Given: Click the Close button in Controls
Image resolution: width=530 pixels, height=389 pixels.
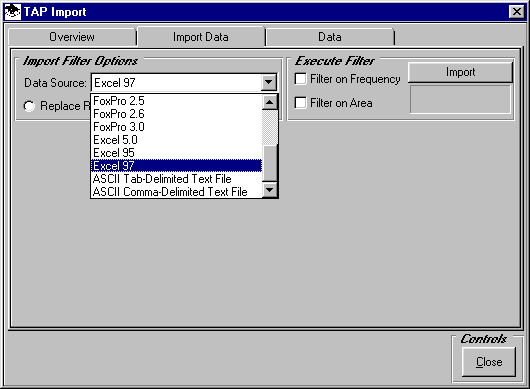Looking at the screenshot, I should (x=489, y=362).
